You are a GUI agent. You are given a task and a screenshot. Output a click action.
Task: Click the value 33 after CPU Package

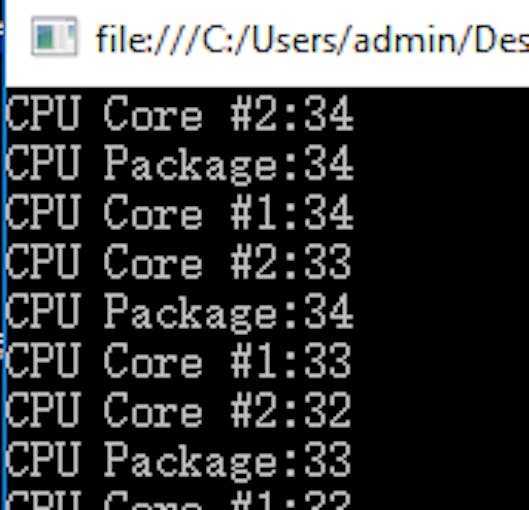click(x=328, y=459)
